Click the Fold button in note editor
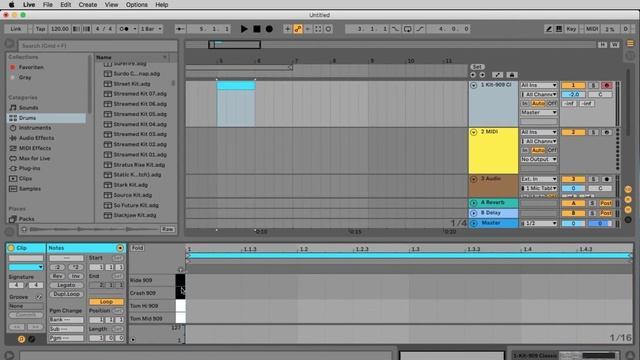Image resolution: width=640 pixels, height=360 pixels. pos(138,248)
